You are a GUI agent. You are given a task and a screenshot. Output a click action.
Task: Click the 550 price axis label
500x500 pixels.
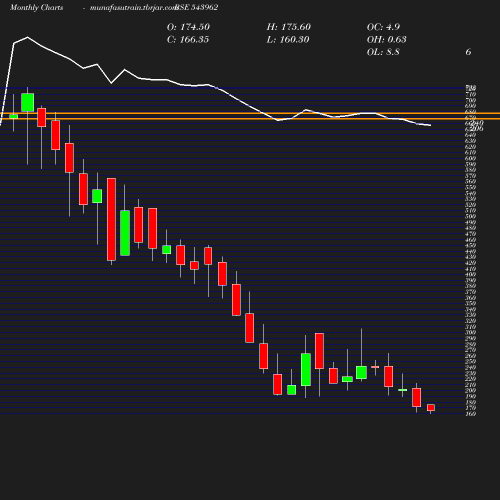click(x=470, y=187)
